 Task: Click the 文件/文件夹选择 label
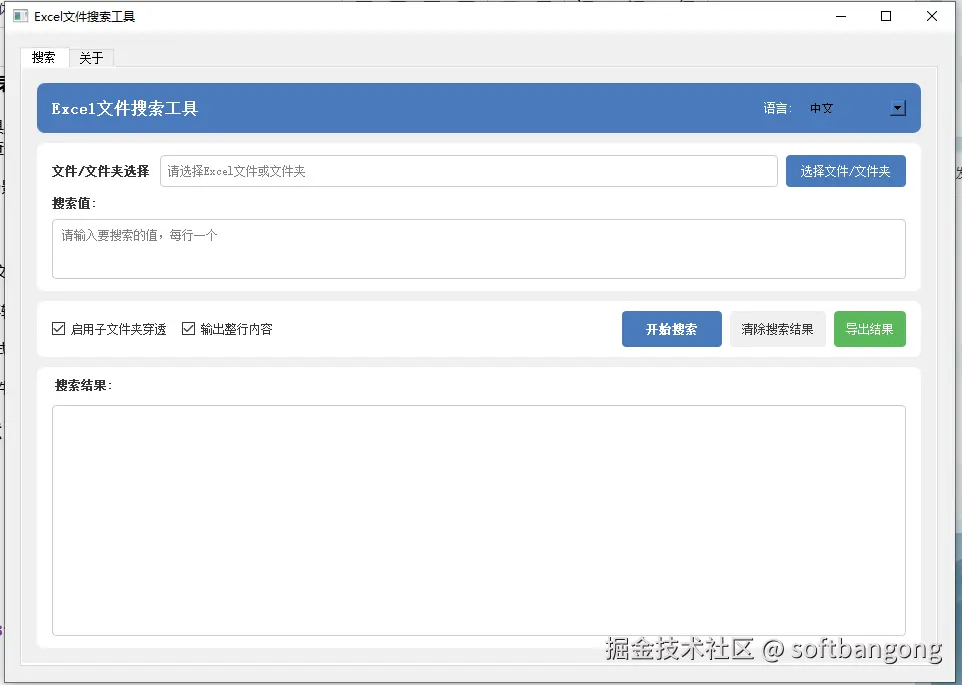[101, 171]
